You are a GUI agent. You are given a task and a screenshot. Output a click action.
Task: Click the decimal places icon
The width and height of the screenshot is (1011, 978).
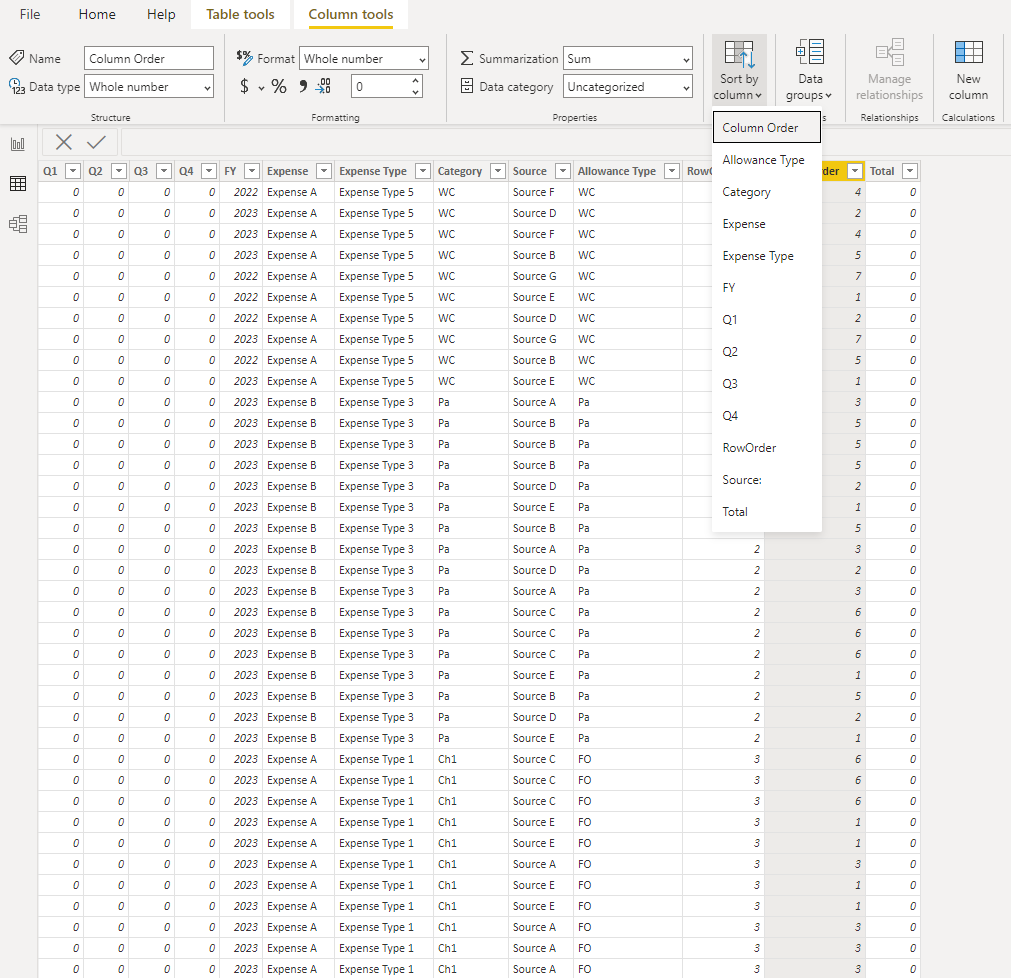[x=323, y=86]
